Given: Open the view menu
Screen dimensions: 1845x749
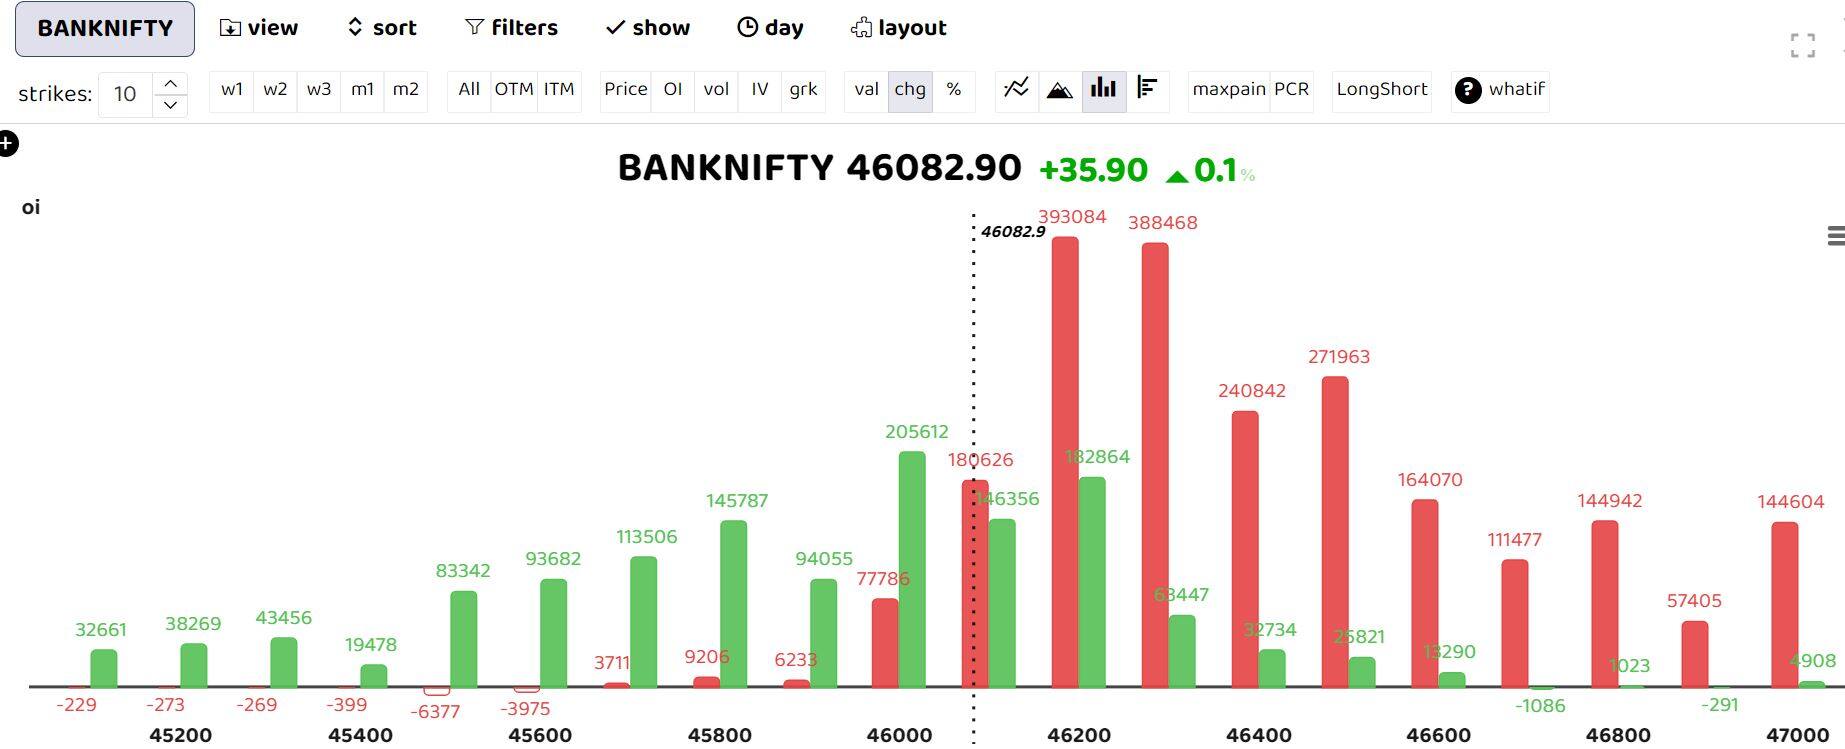Looking at the screenshot, I should [259, 28].
